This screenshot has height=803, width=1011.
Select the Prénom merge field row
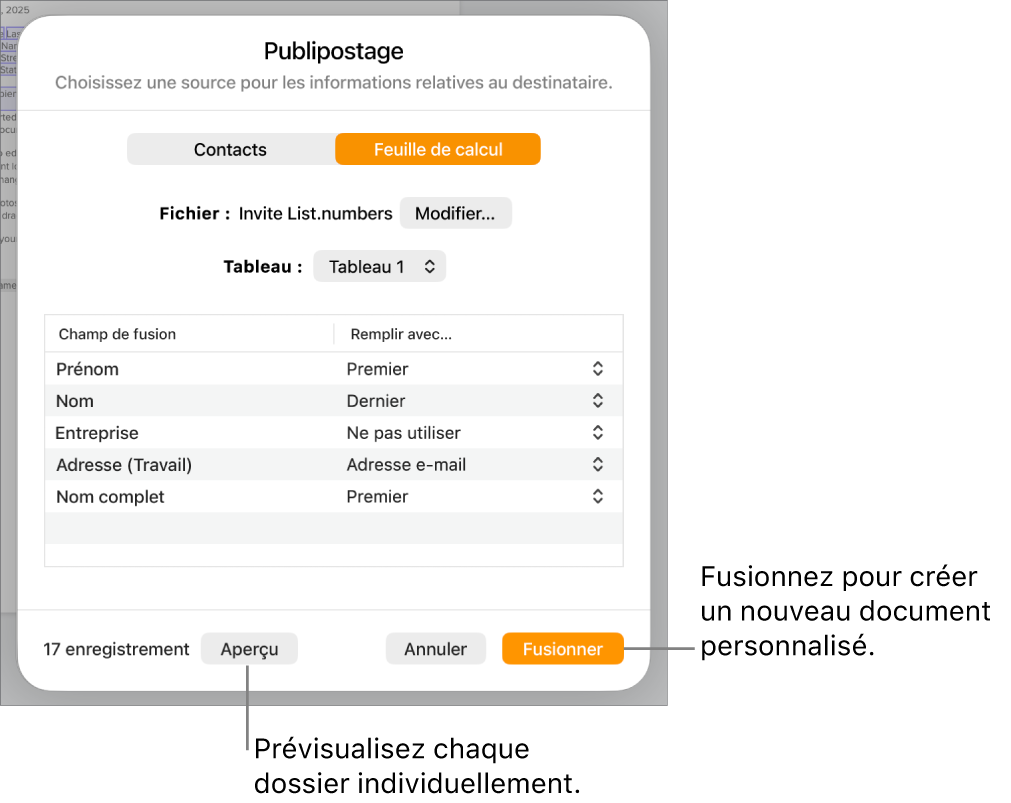point(180,369)
